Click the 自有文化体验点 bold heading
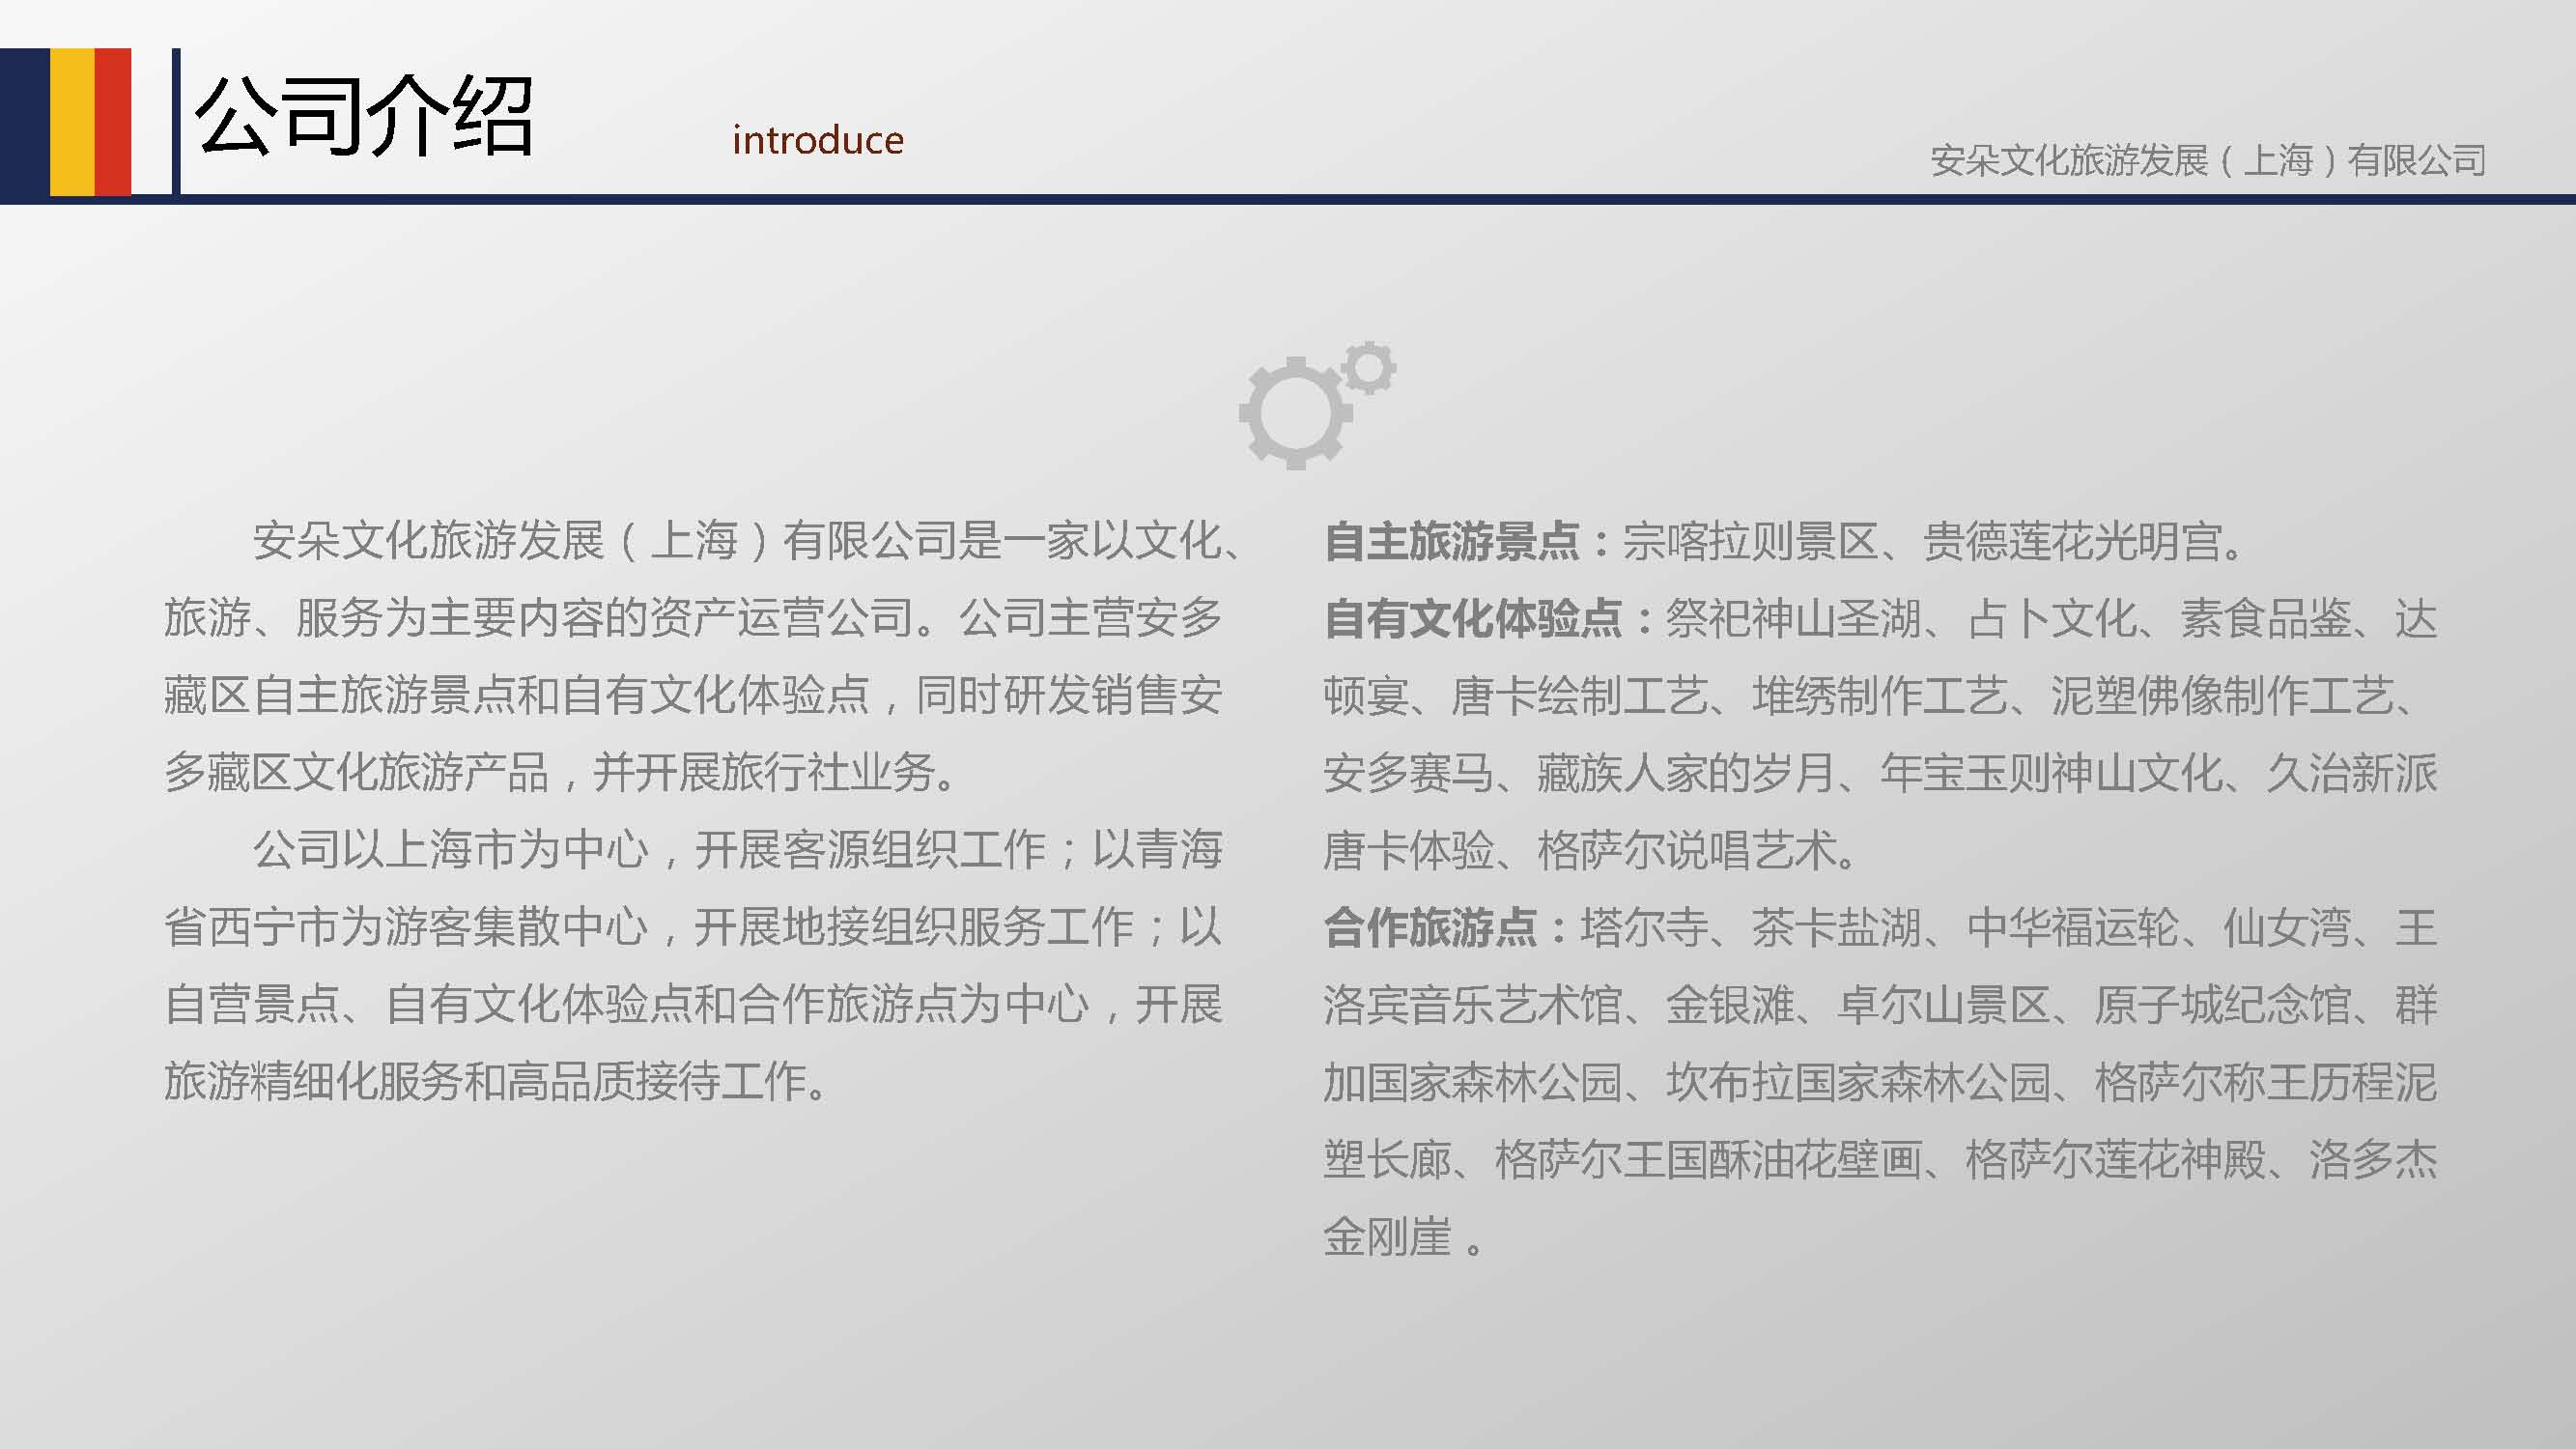 pyautogui.click(x=1473, y=619)
